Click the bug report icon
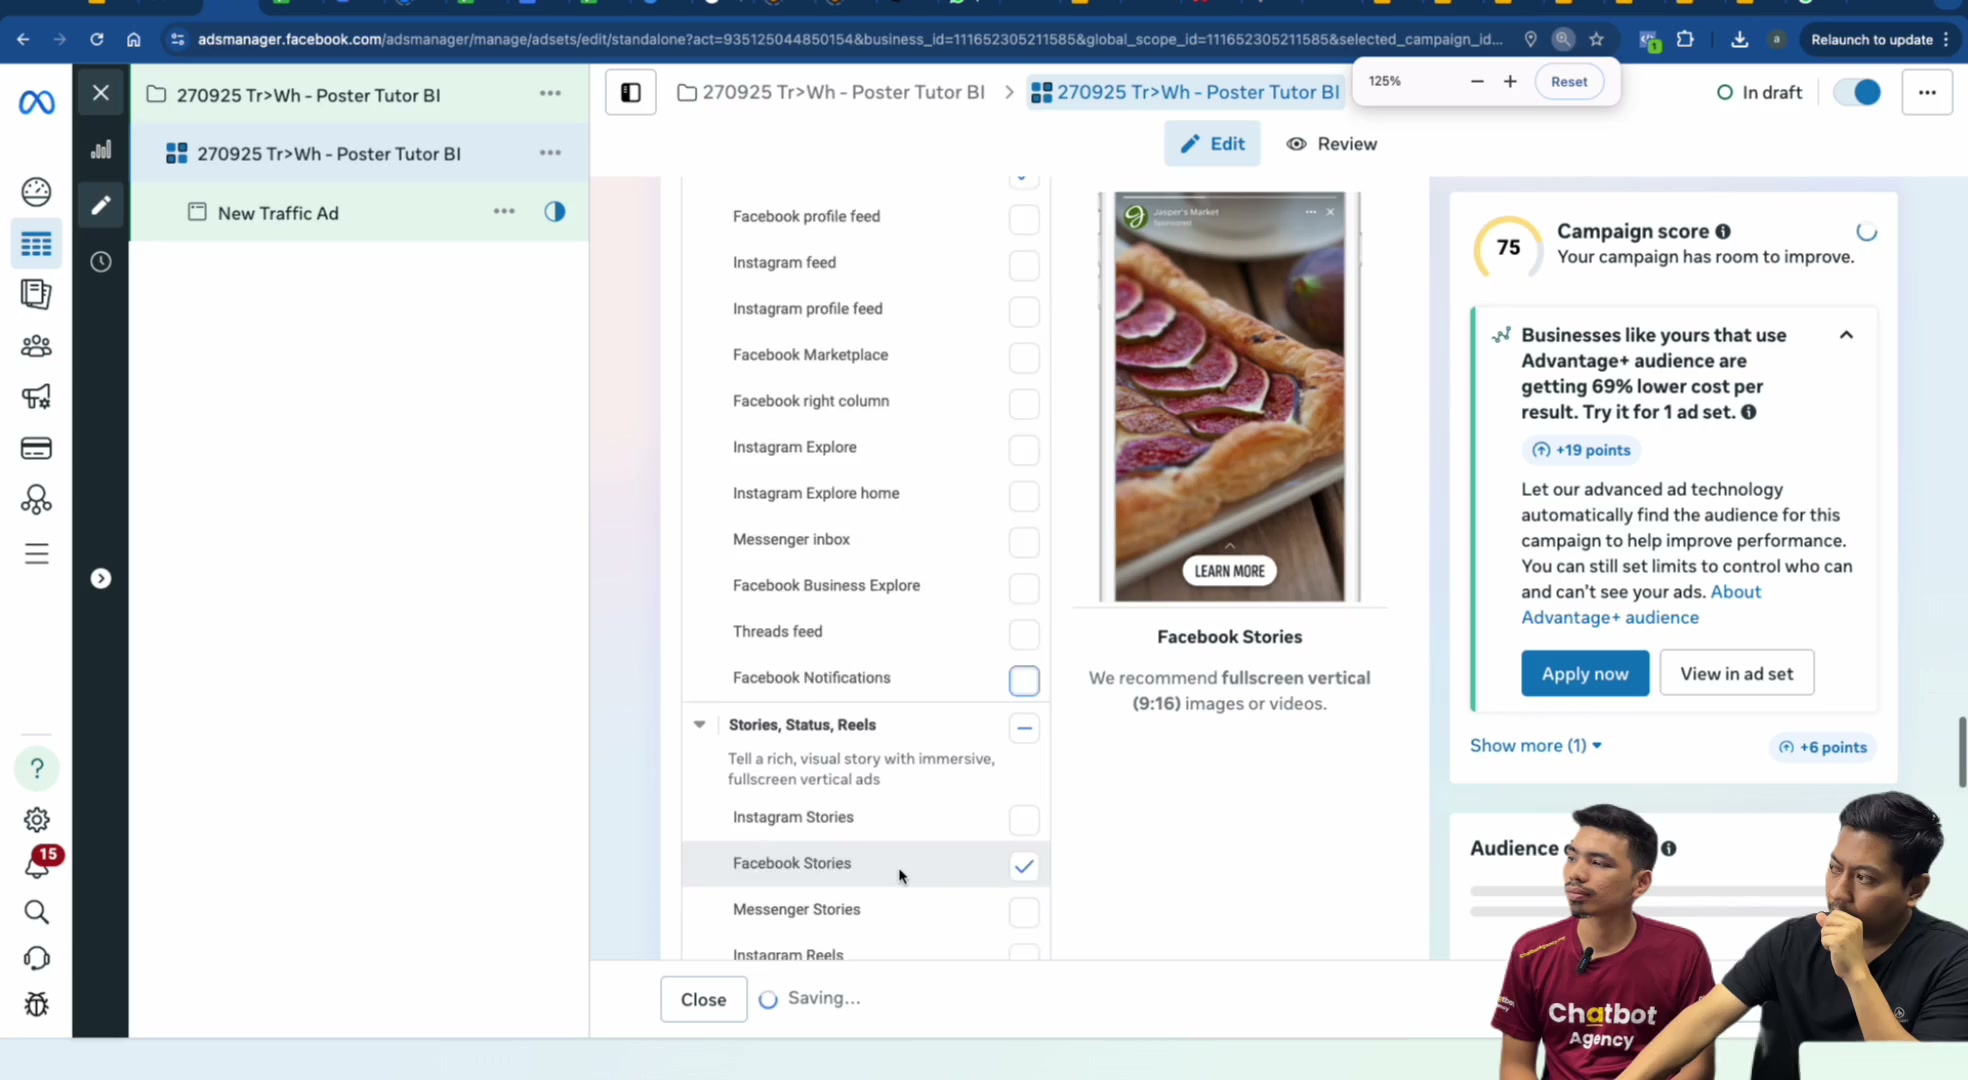This screenshot has height=1080, width=1968. [36, 1004]
